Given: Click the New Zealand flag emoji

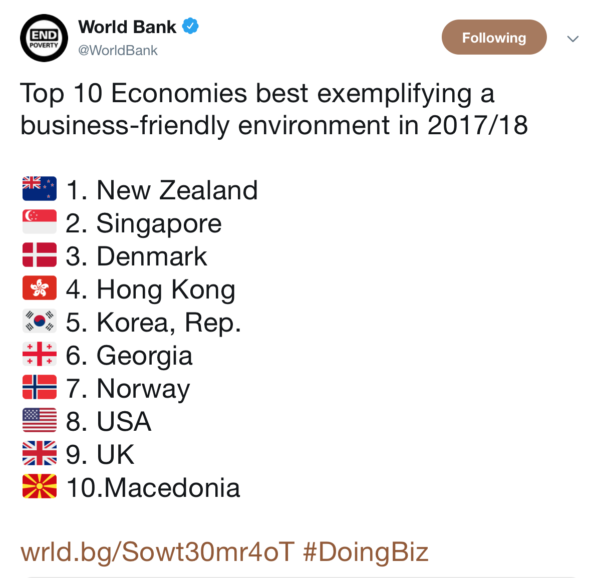Looking at the screenshot, I should [39, 190].
